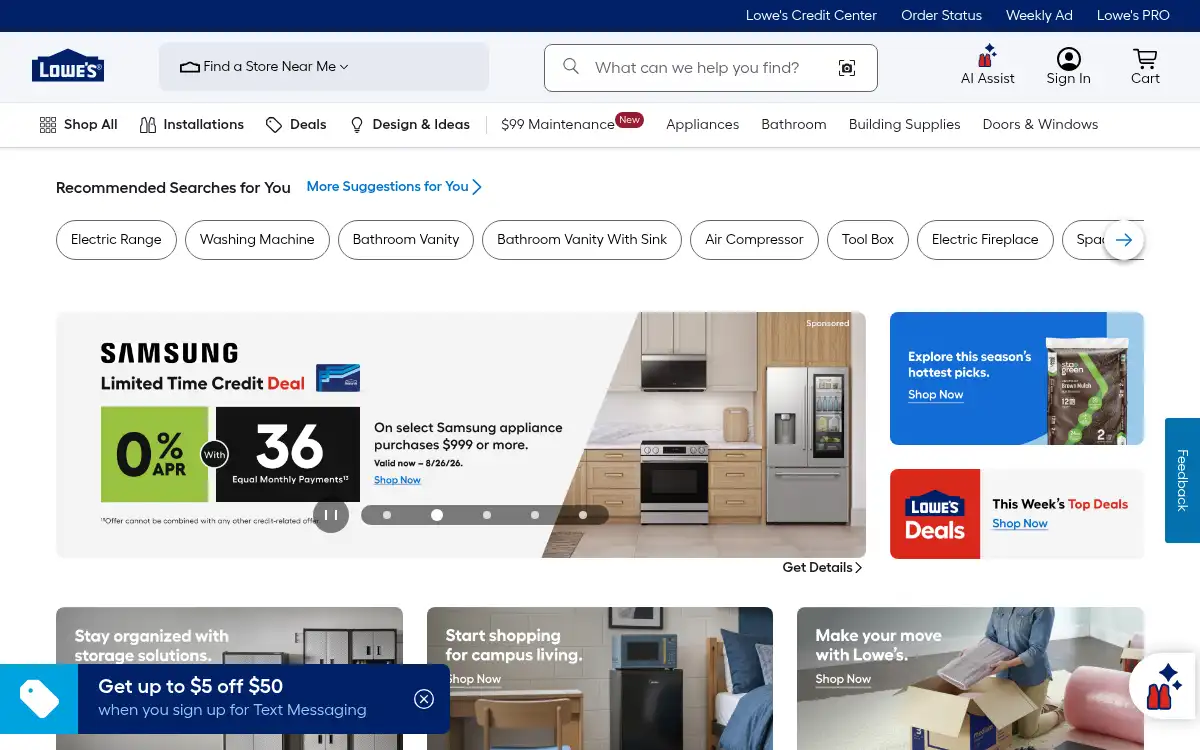Viewport: 1200px width, 750px height.
Task: Open the Cart icon
Action: tap(1145, 66)
